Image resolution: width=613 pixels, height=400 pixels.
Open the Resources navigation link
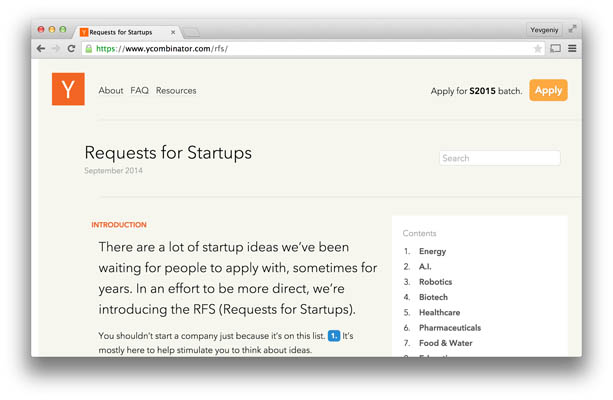[176, 91]
